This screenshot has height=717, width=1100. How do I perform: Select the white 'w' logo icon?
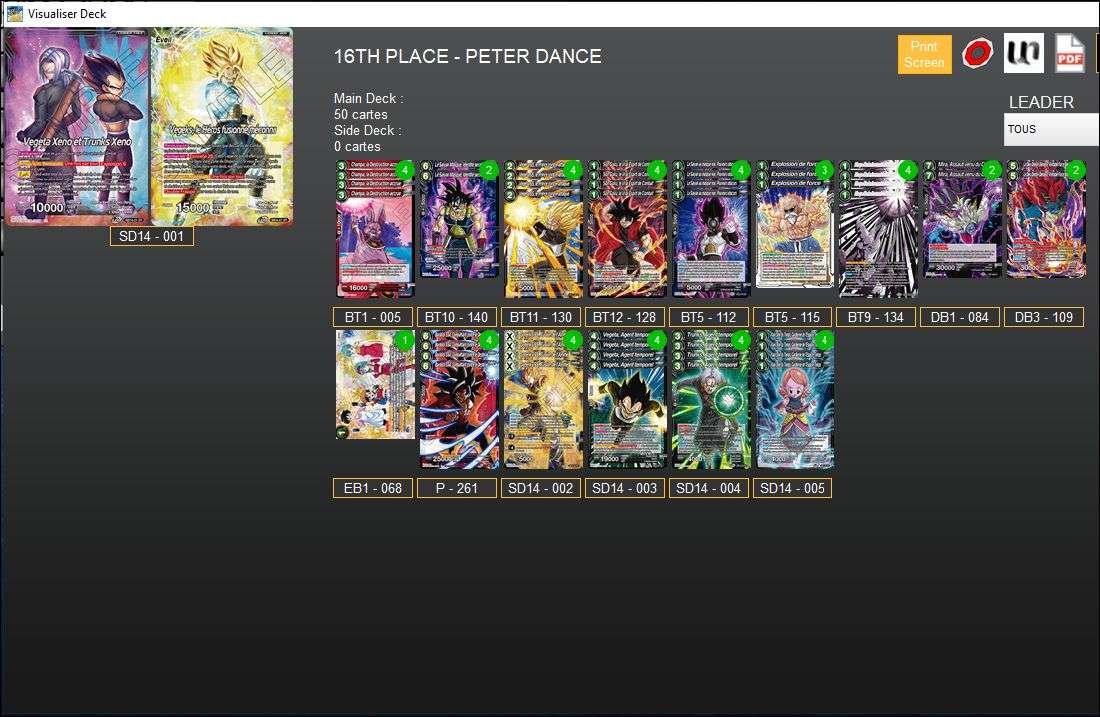(1022, 52)
